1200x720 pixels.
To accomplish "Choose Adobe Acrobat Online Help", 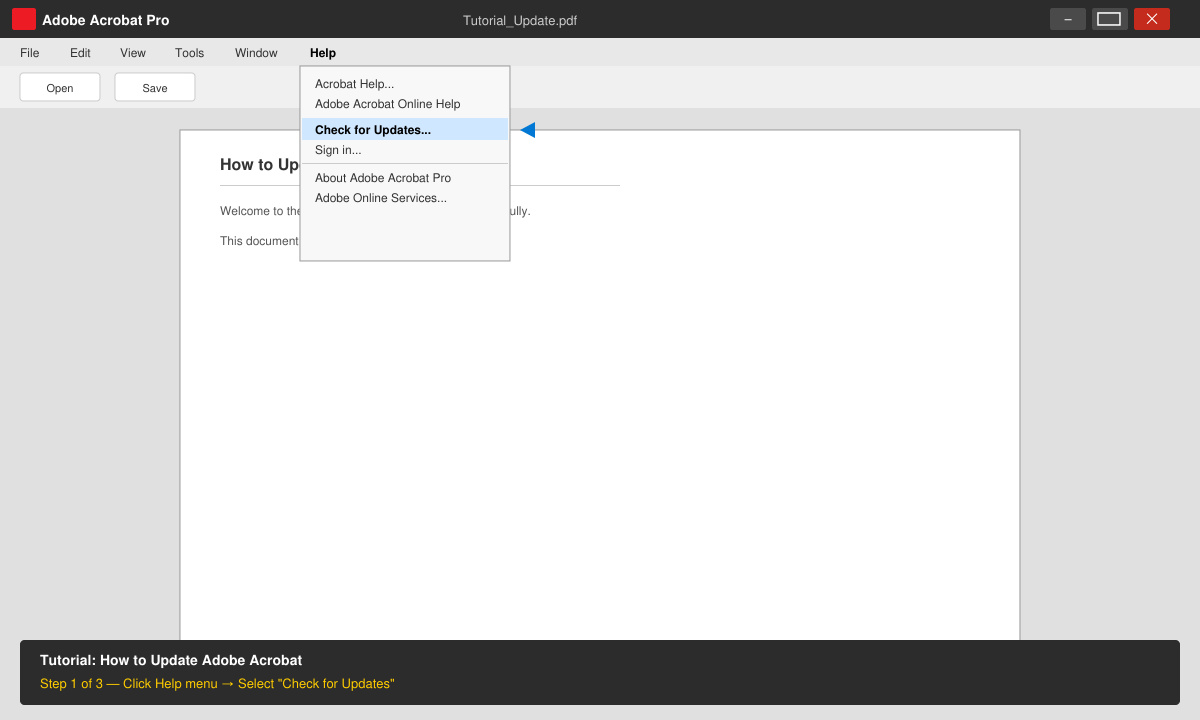I will click(x=405, y=104).
